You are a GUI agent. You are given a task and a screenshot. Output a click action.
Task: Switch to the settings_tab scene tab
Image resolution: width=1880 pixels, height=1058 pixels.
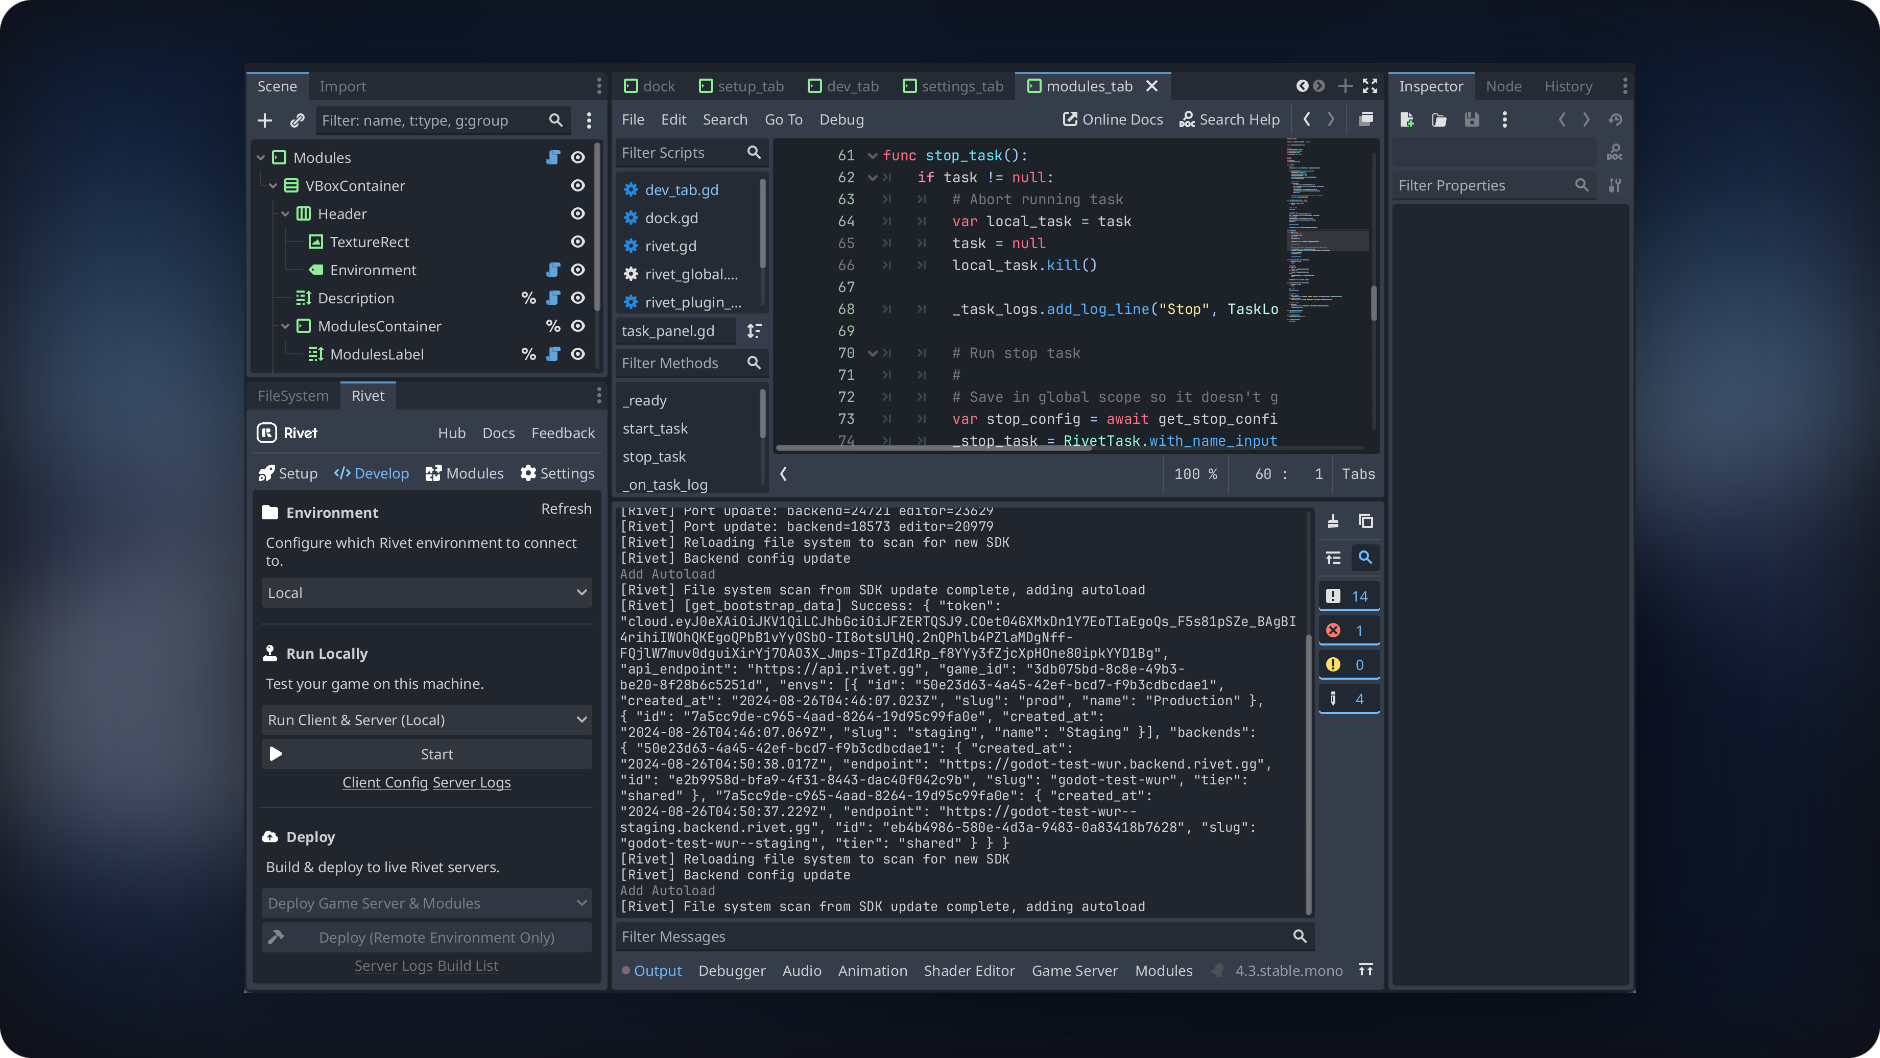952,87
